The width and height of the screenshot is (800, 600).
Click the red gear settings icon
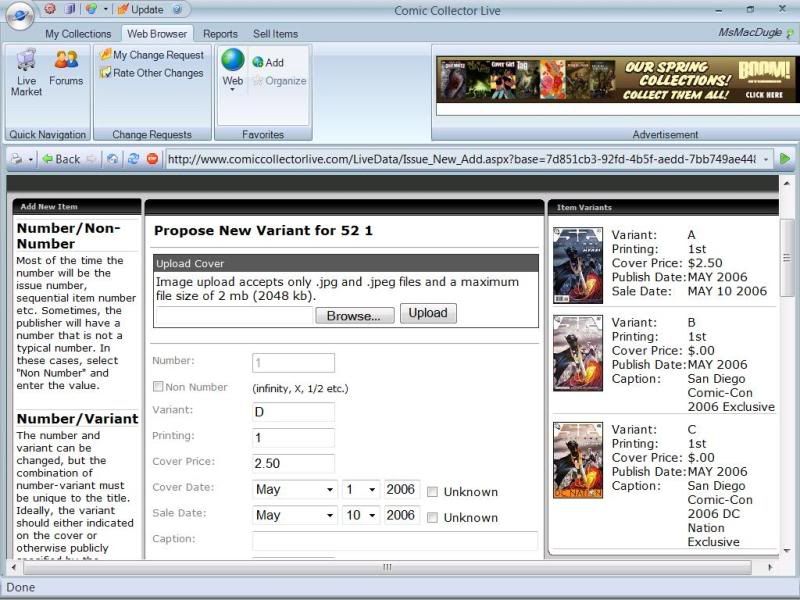click(49, 9)
